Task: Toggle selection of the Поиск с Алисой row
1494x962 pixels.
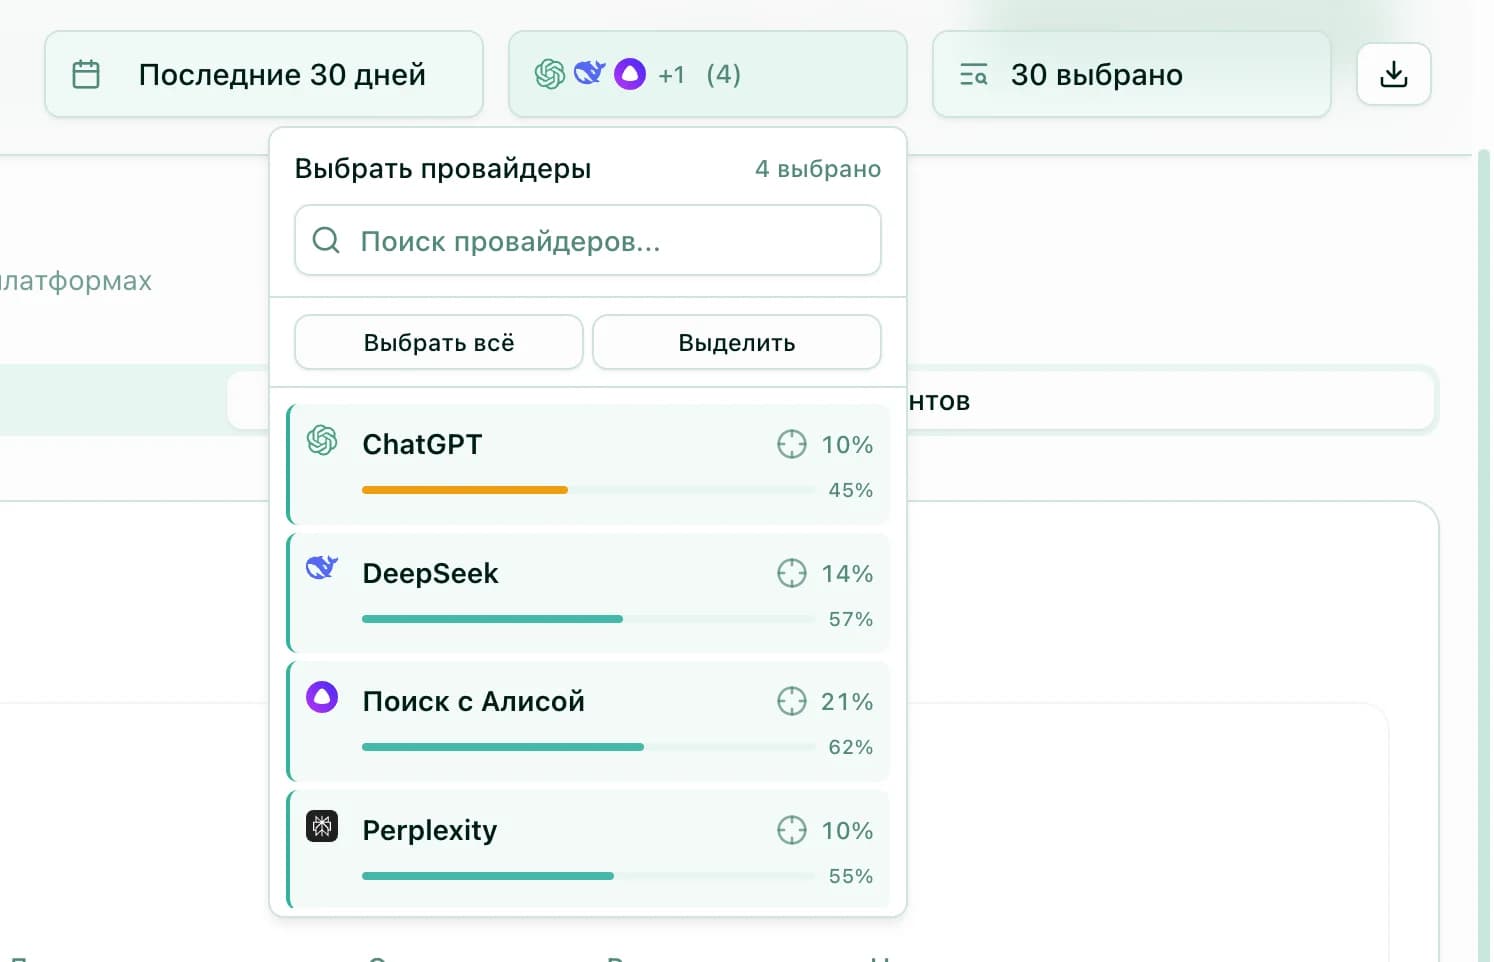Action: click(588, 720)
